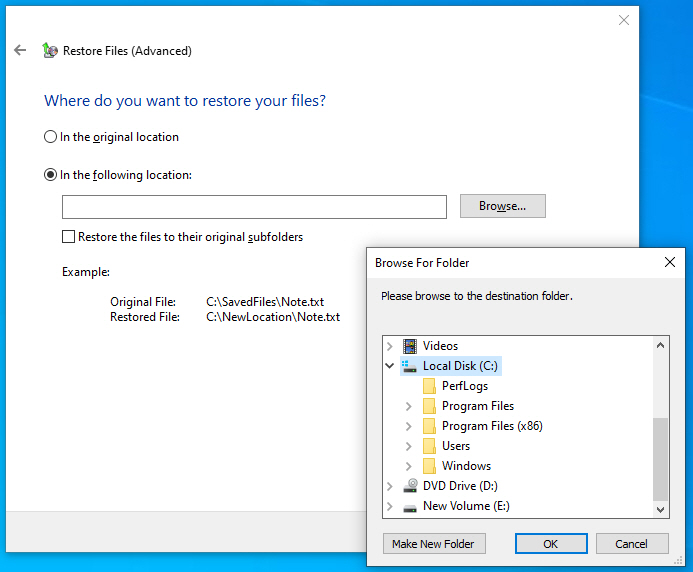Select the 'Program Files' folder label

coord(478,406)
